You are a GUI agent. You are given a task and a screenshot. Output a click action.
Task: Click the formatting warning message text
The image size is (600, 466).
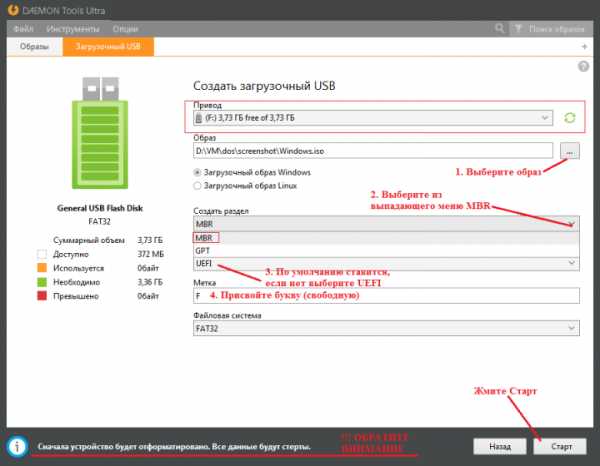click(174, 446)
